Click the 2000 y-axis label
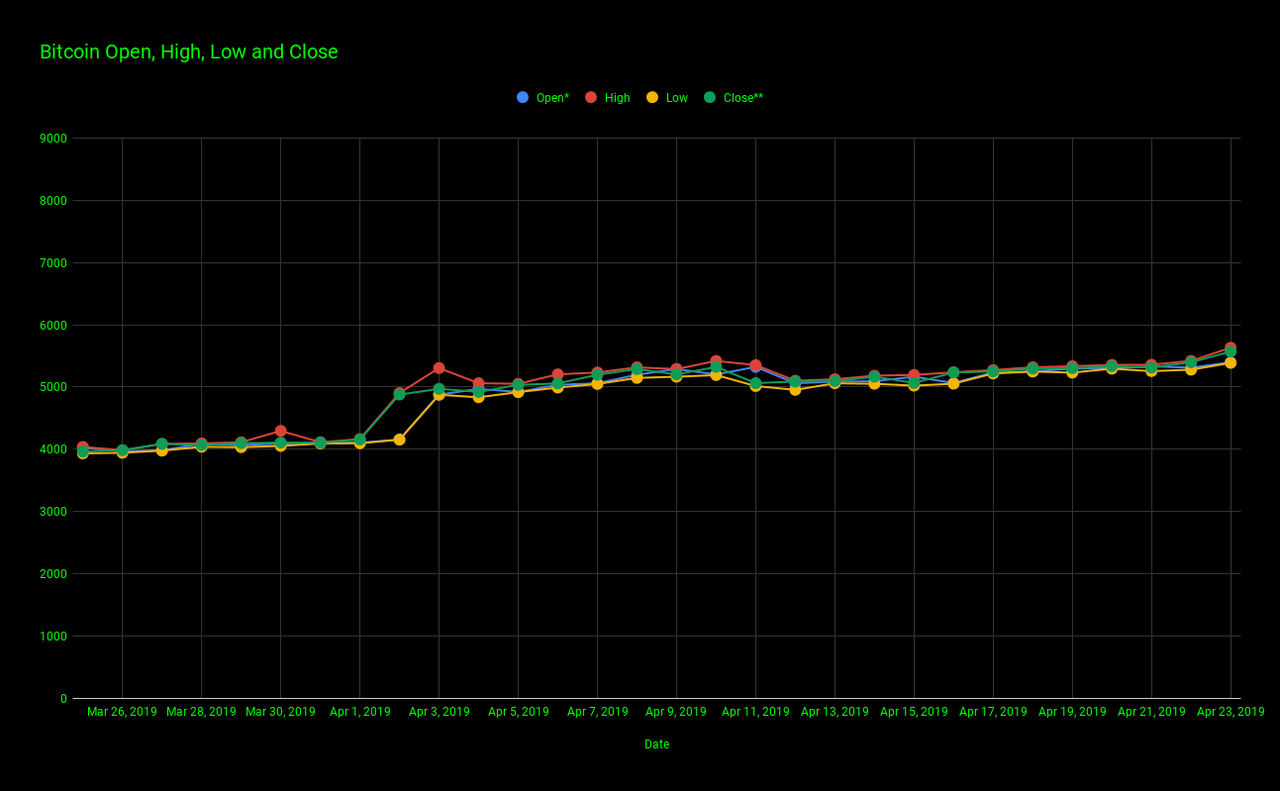 pyautogui.click(x=54, y=574)
